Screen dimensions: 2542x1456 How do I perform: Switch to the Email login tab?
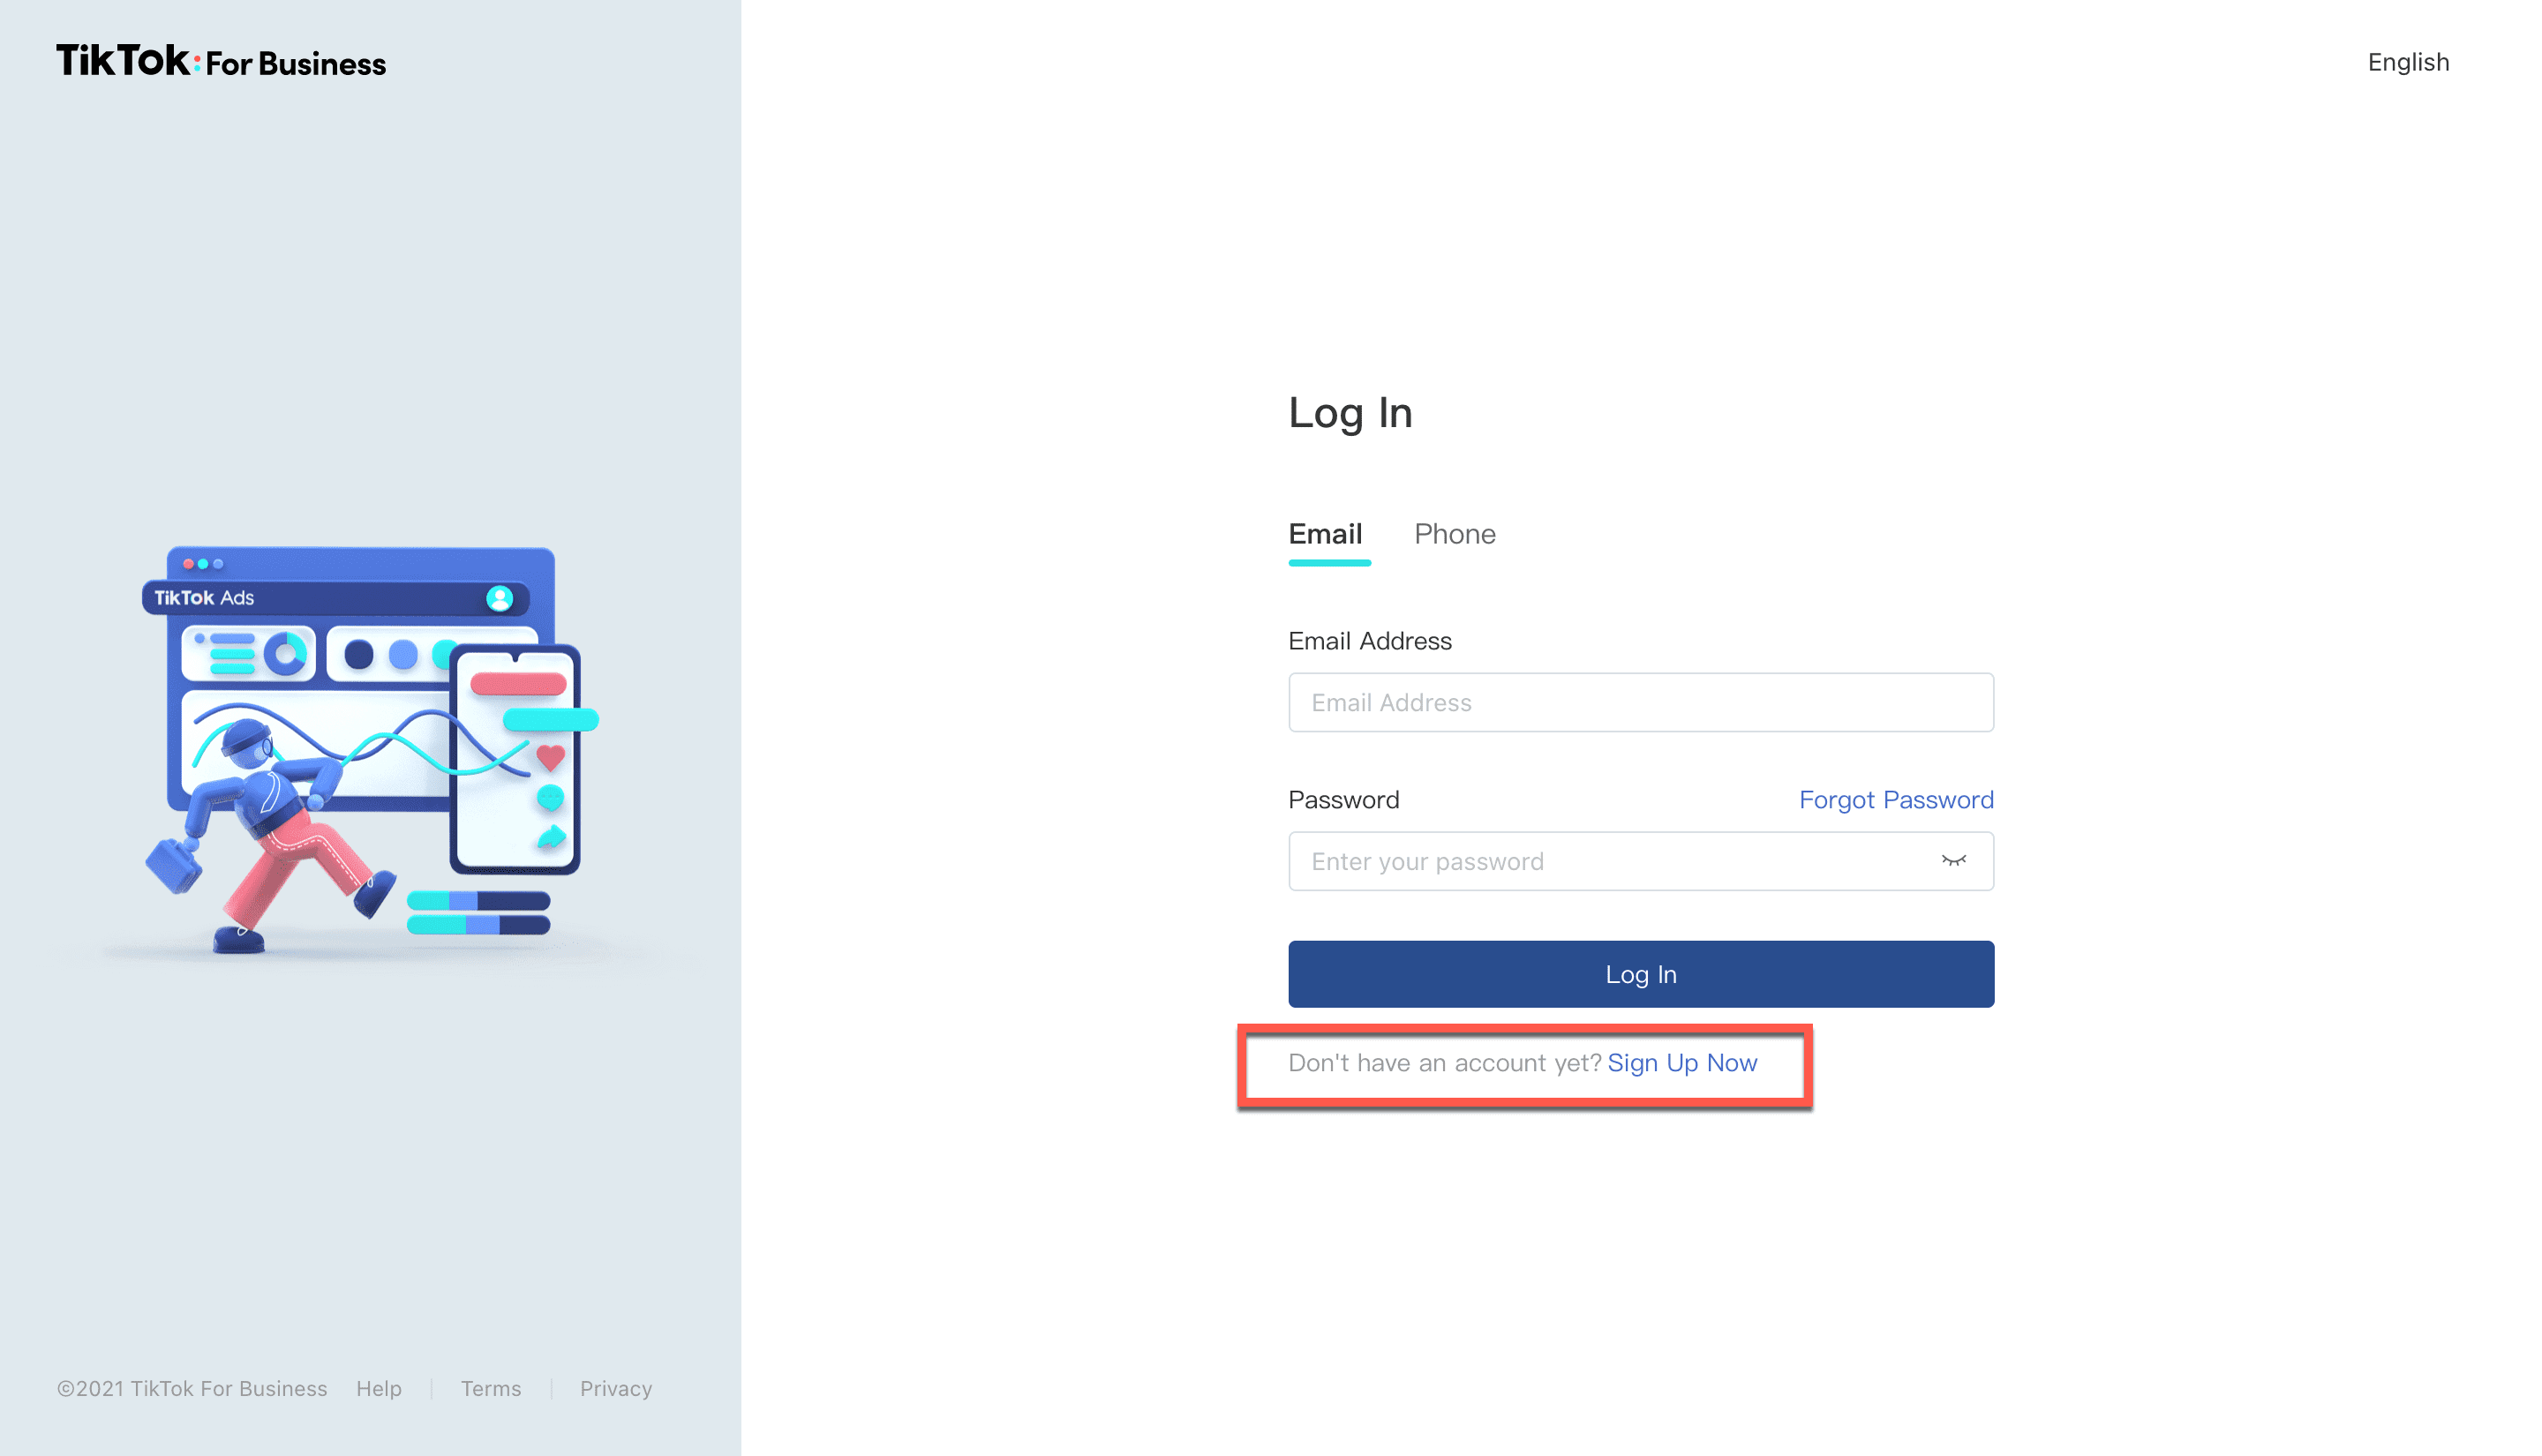coord(1325,534)
